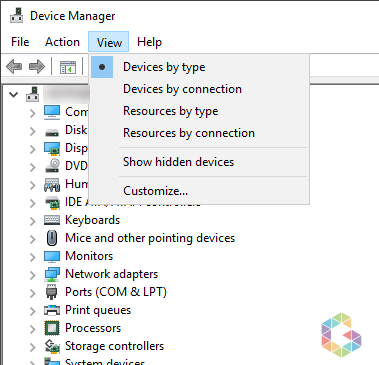379x365 pixels.
Task: Click the Monitors category icon
Action: click(x=52, y=256)
